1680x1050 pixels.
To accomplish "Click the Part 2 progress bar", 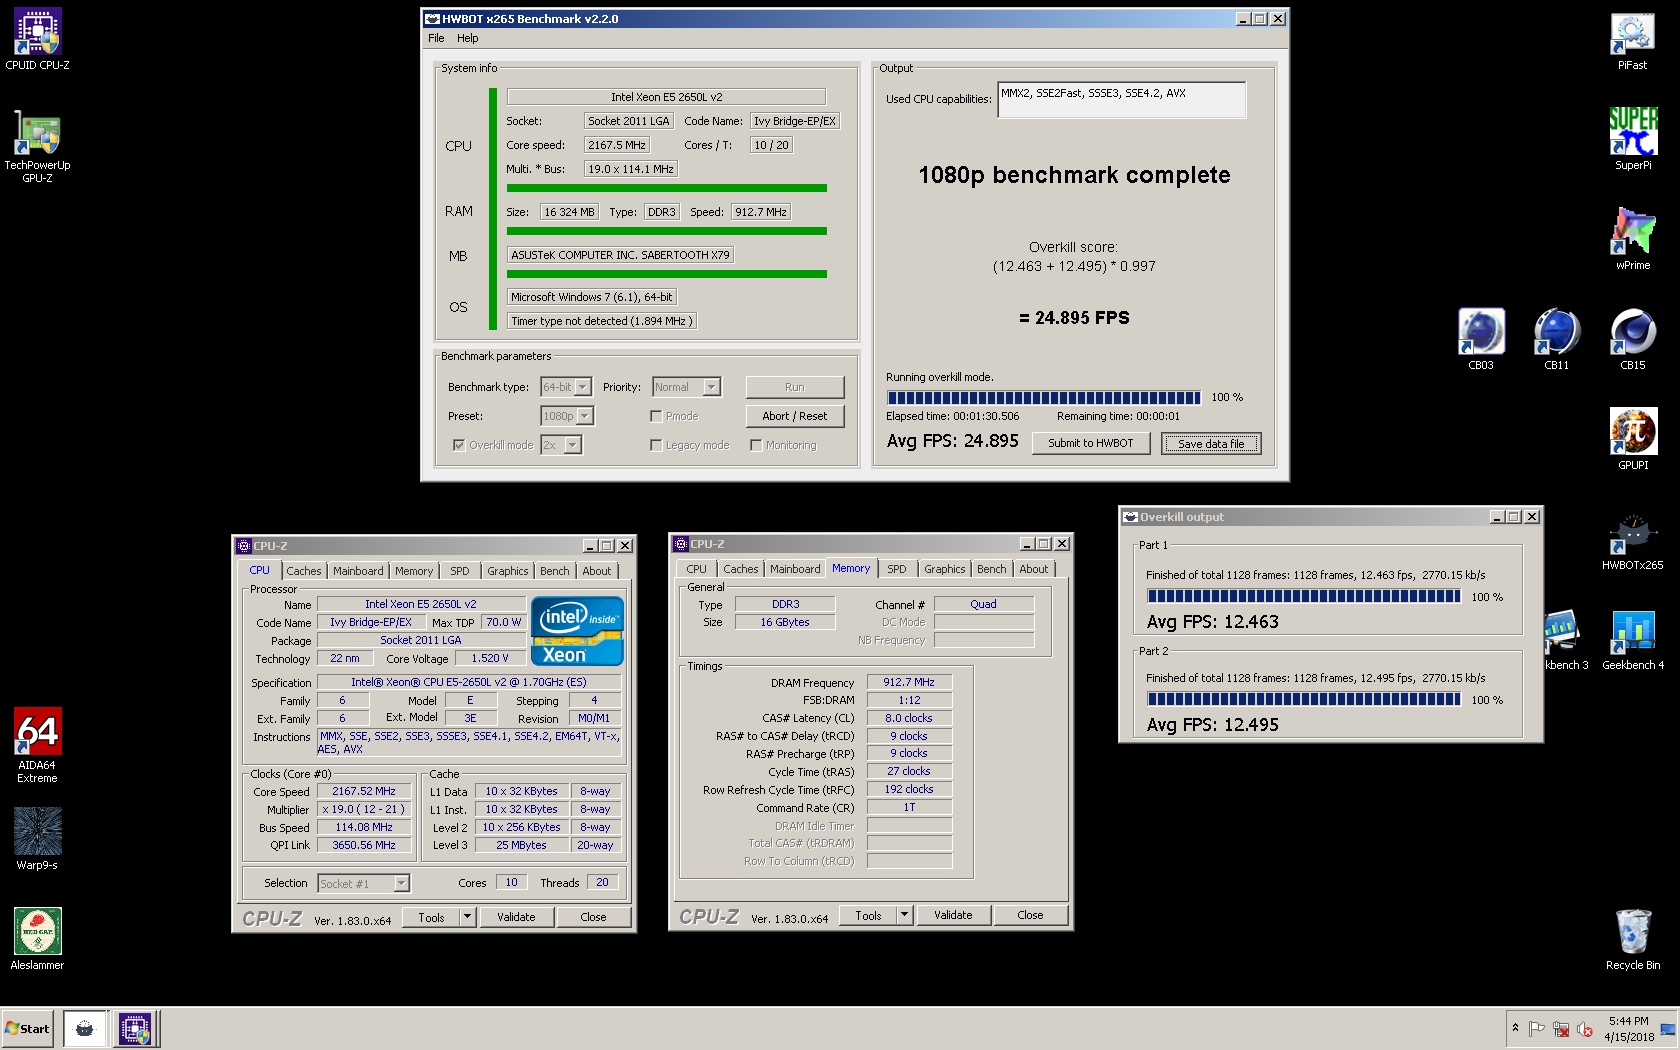I will [x=1303, y=699].
